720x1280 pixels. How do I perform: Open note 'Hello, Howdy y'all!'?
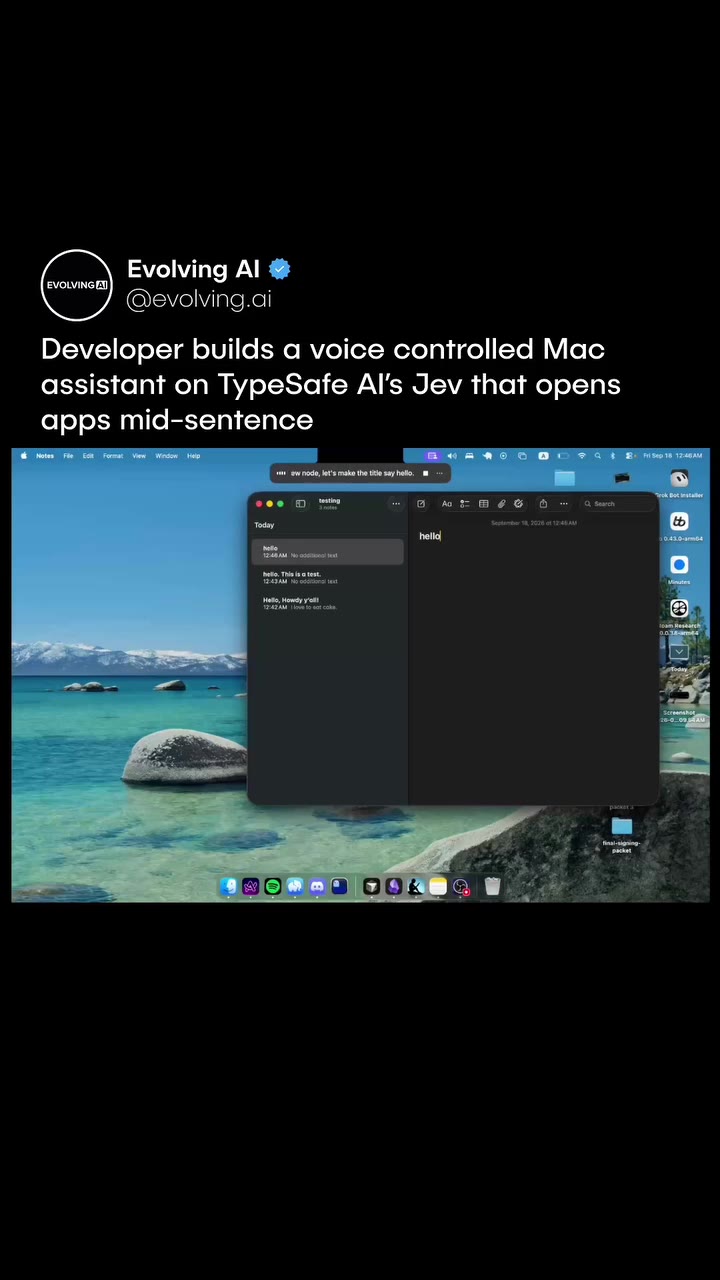(x=328, y=603)
